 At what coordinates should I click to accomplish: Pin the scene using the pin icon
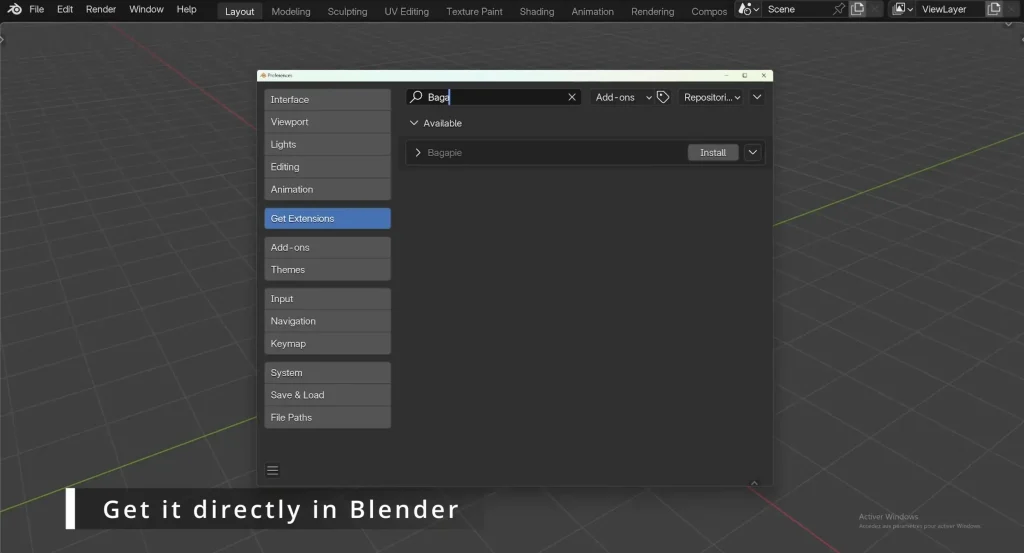point(839,10)
